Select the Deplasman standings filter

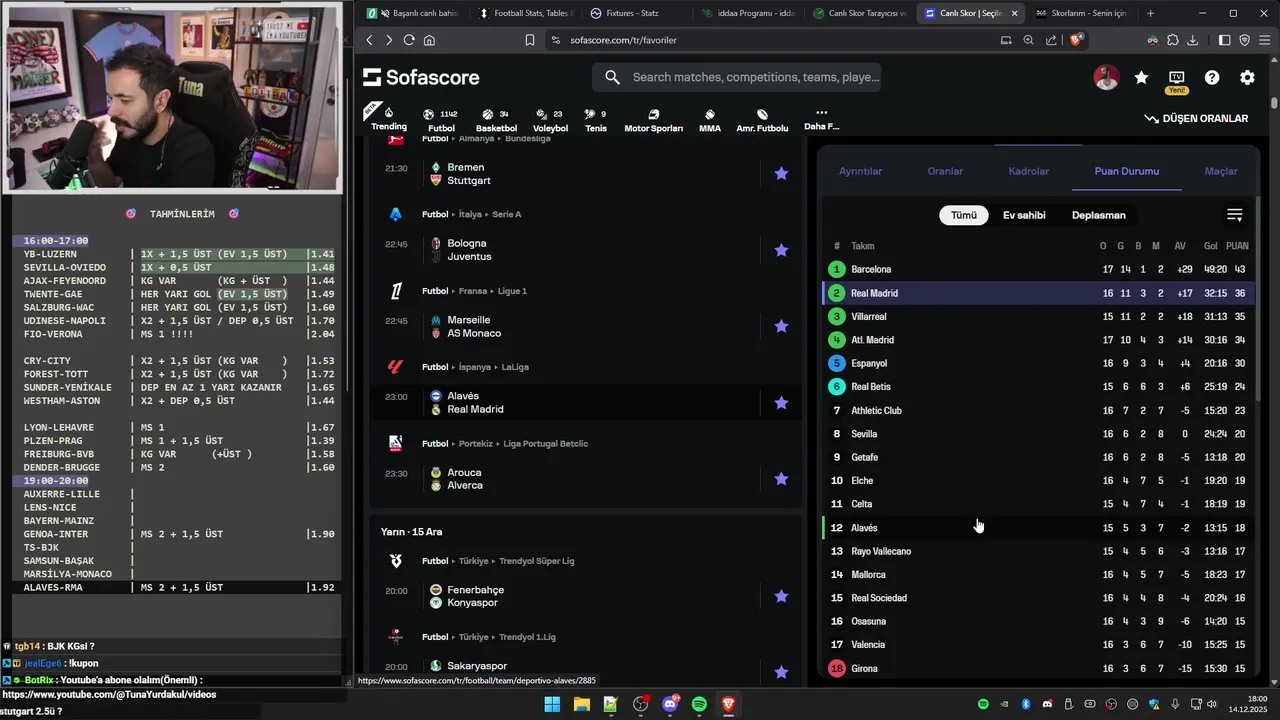click(1098, 215)
